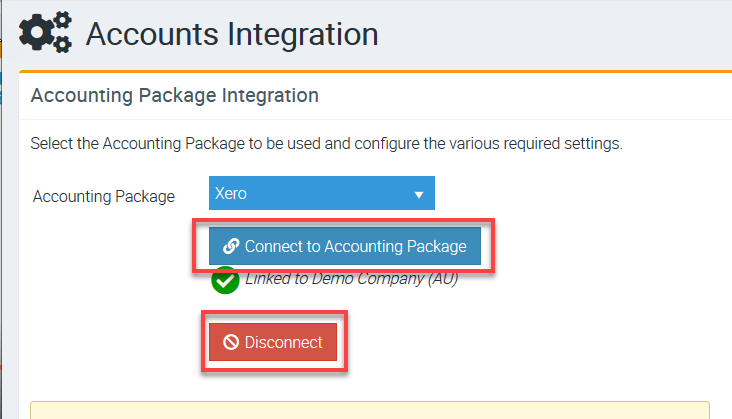Click the "Linked to Demo Company (AU)" status text
The image size is (732, 419).
click(x=351, y=279)
